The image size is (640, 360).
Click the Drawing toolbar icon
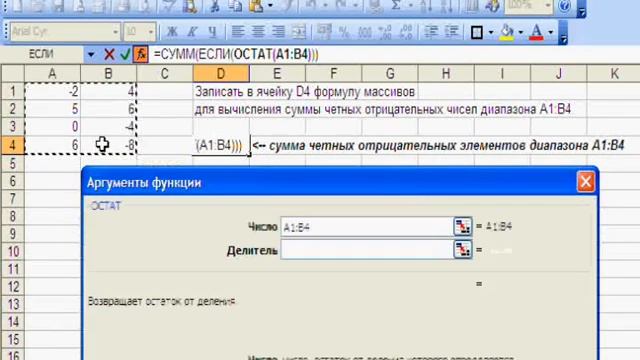pyautogui.click(x=493, y=6)
